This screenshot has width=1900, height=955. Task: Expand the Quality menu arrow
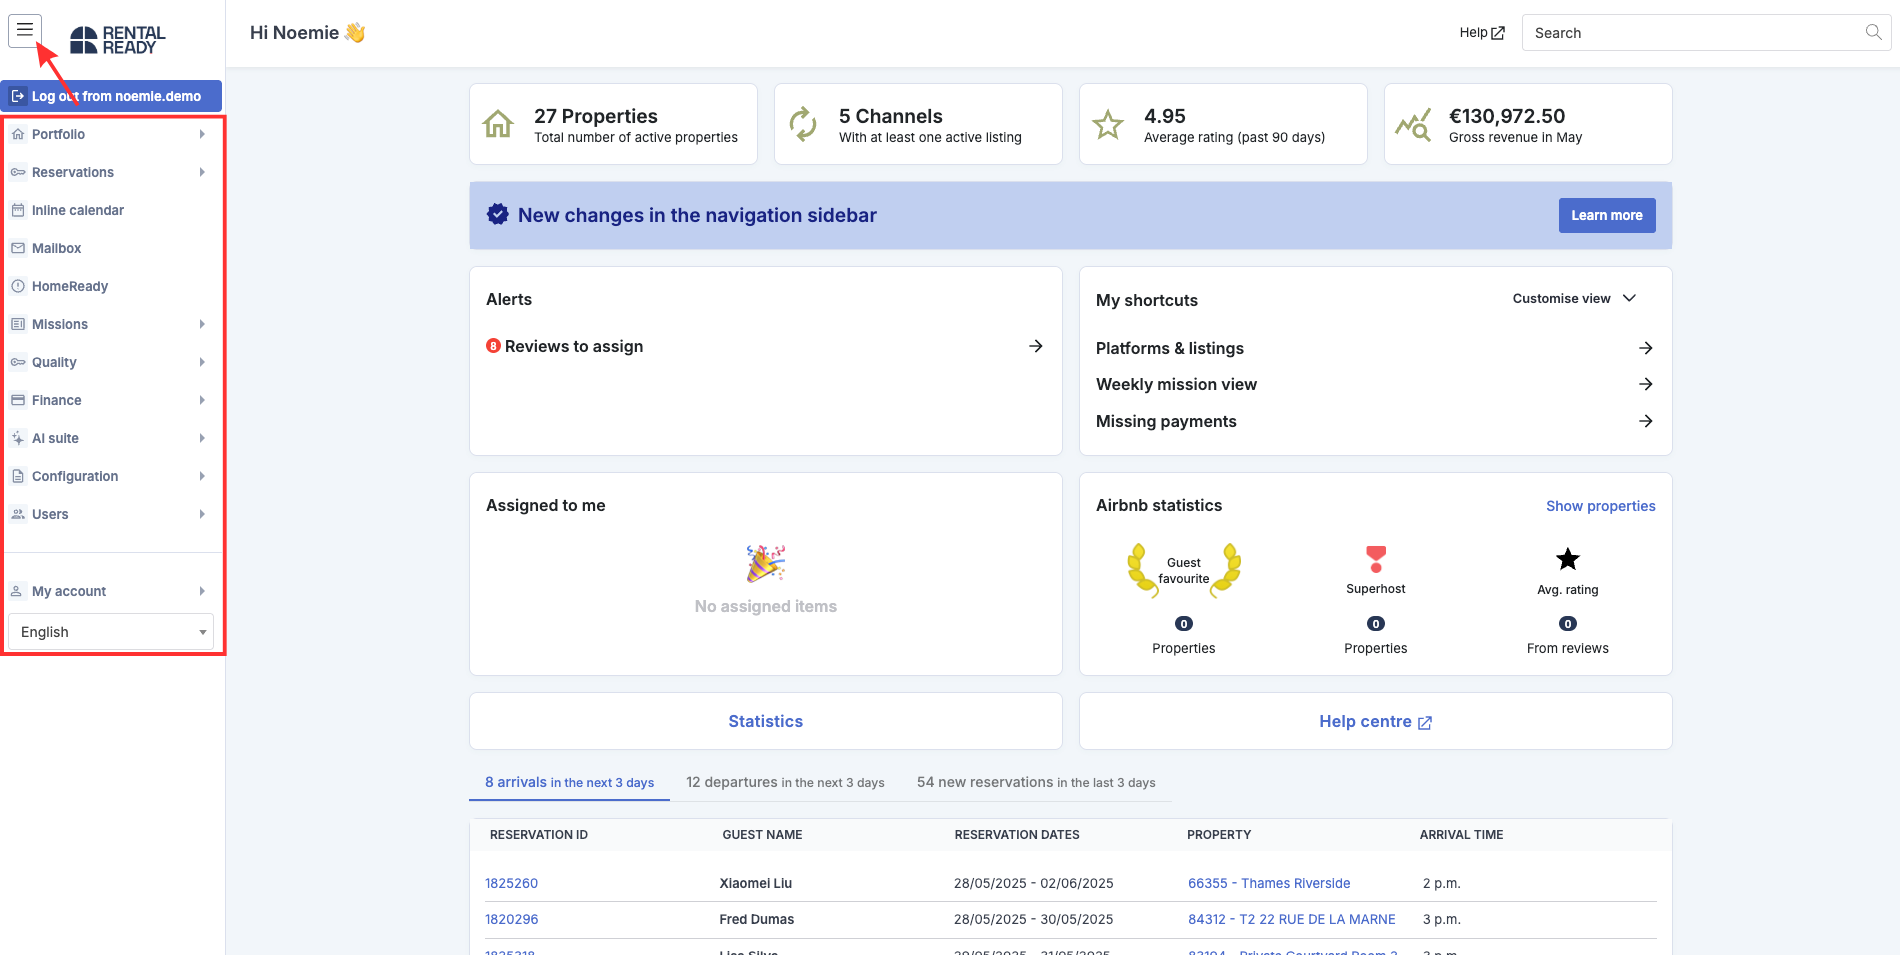202,362
